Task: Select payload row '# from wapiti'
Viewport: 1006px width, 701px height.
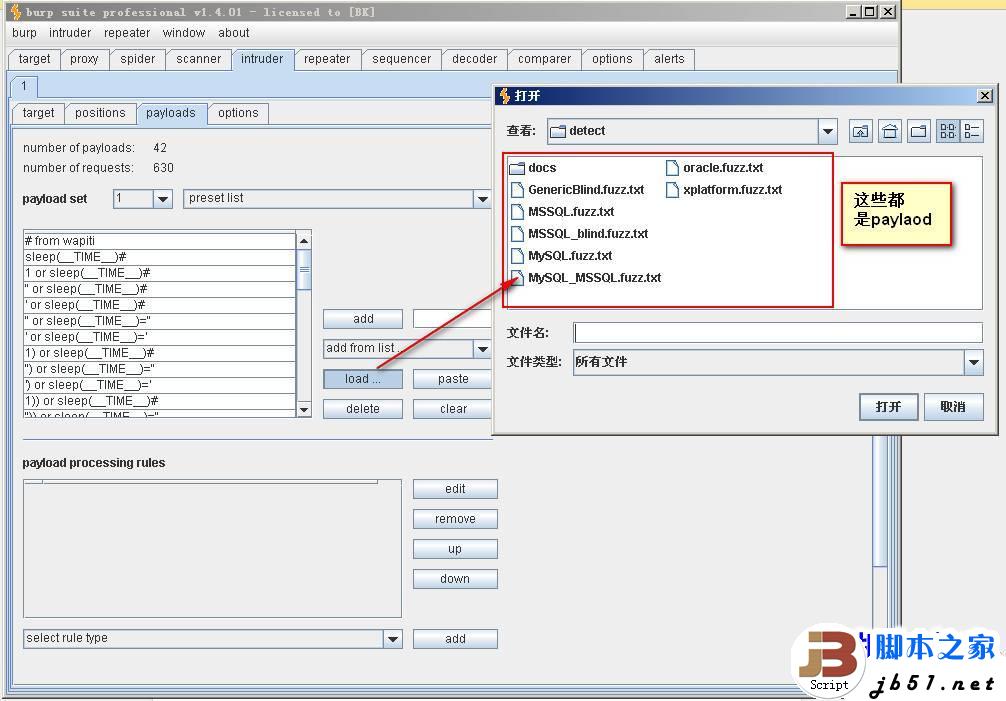Action: [x=159, y=241]
